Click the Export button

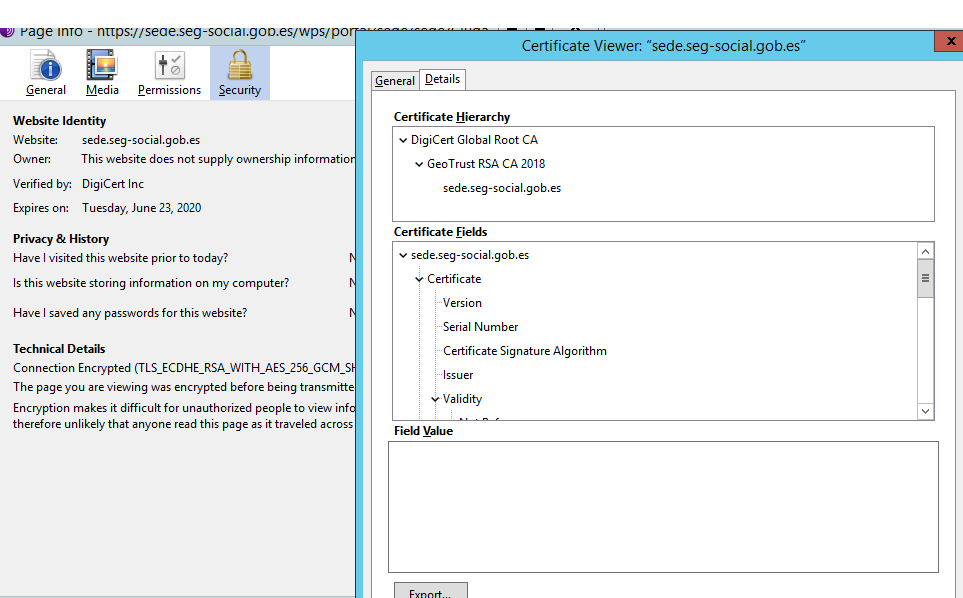click(431, 591)
